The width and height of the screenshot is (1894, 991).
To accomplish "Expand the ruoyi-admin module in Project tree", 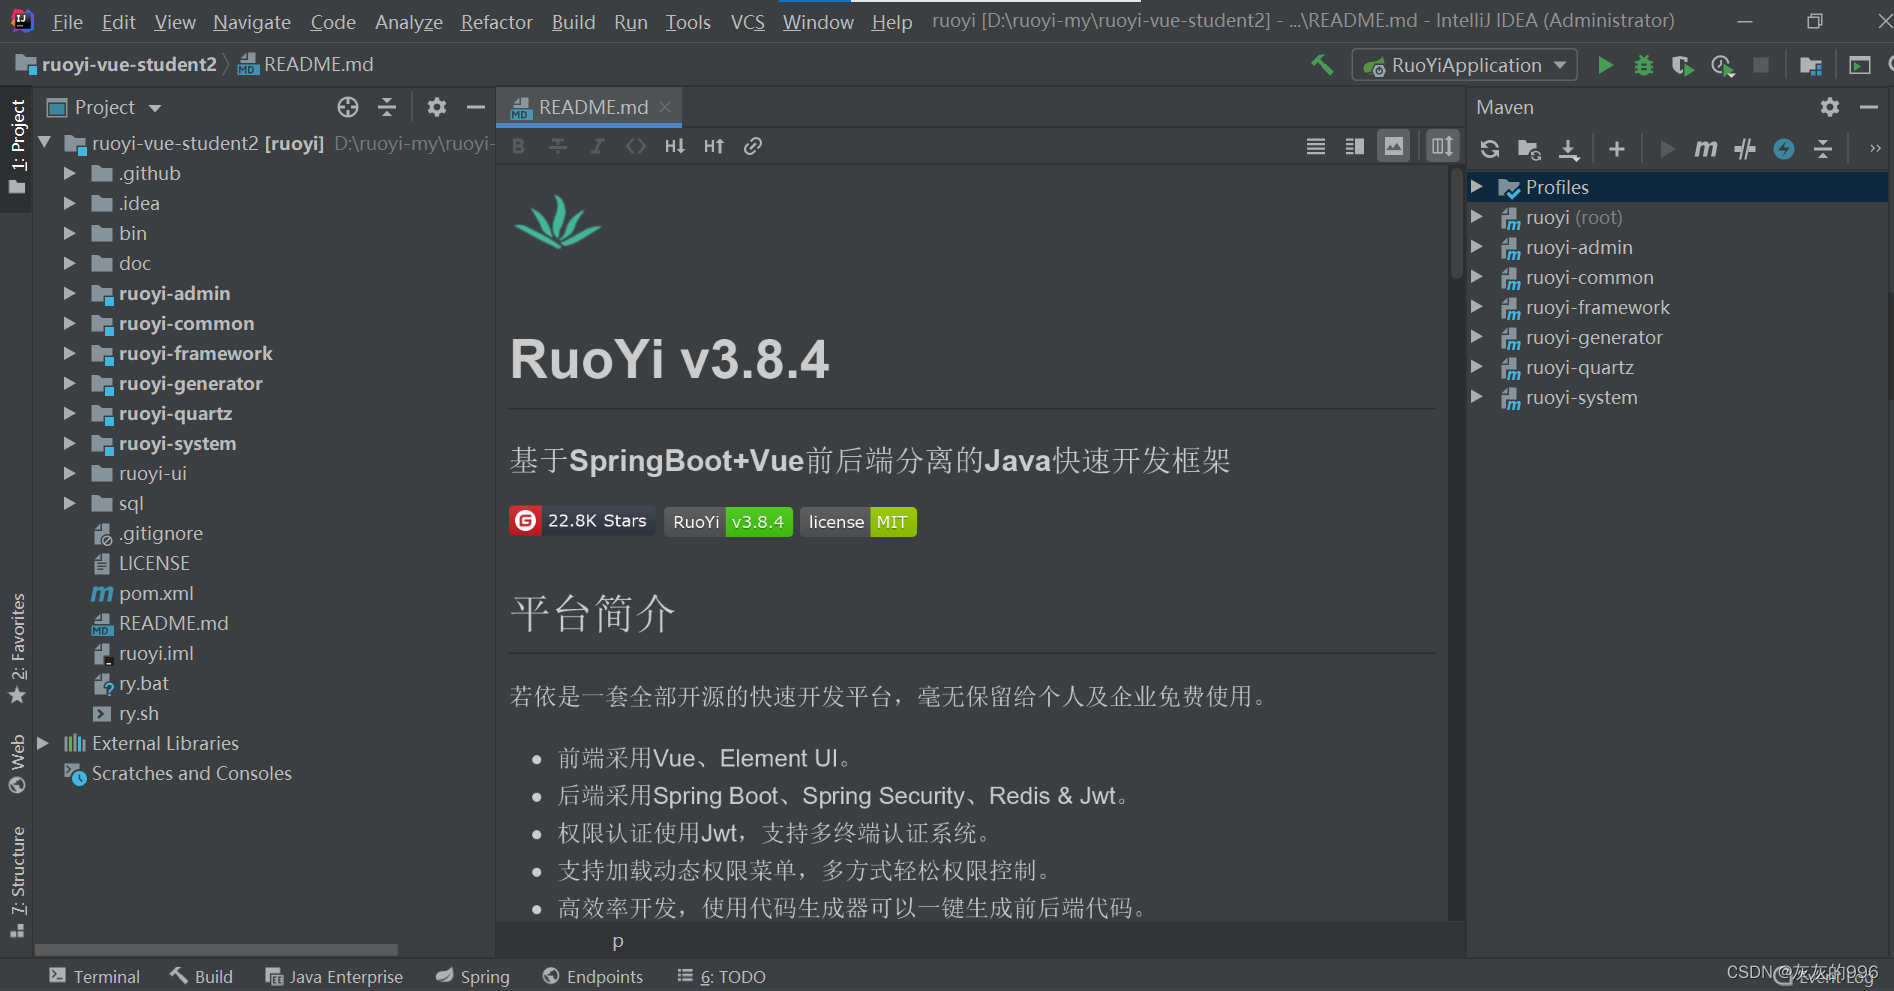I will tap(69, 293).
